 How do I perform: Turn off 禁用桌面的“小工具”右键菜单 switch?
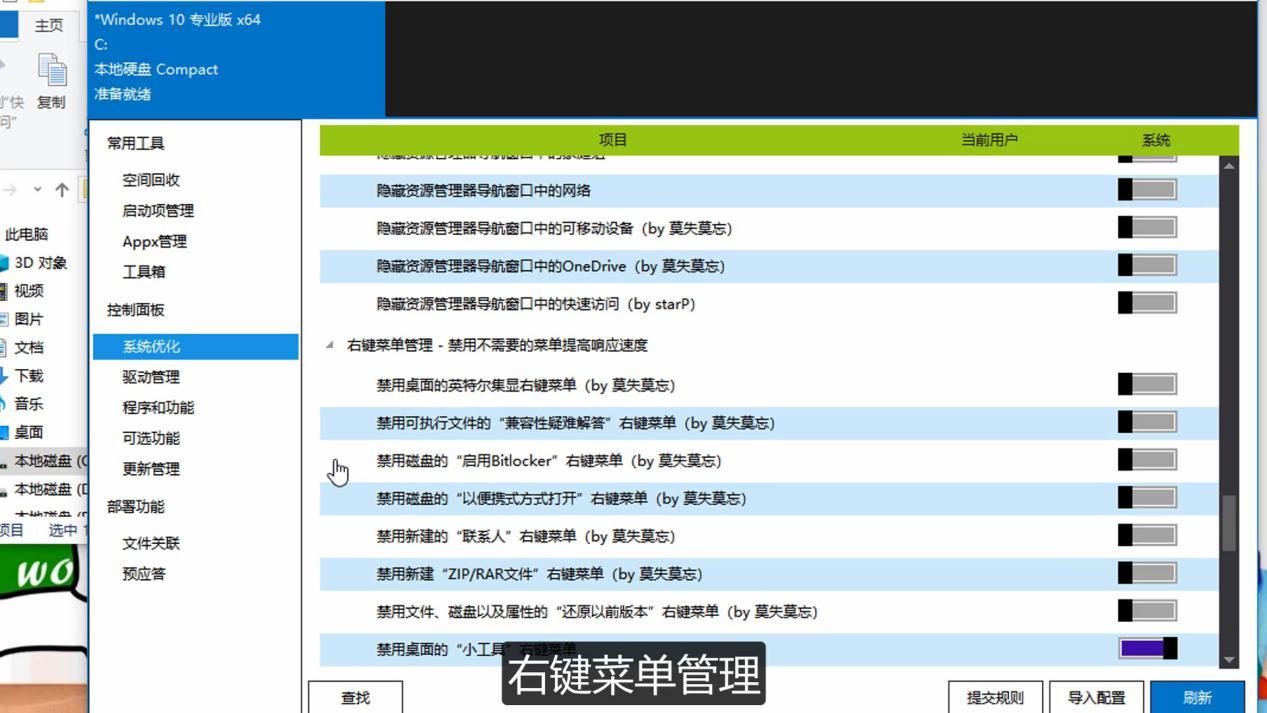point(1147,648)
